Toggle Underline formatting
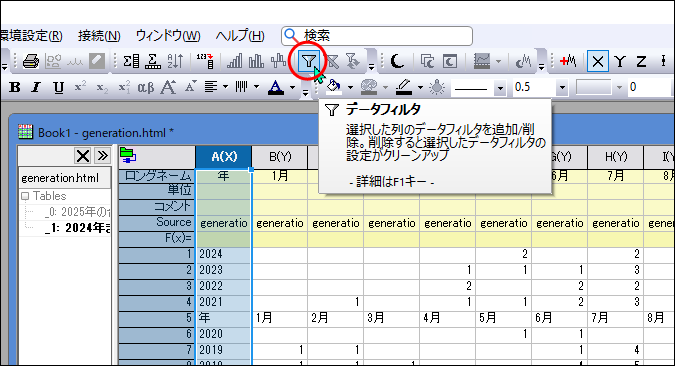 tap(58, 88)
